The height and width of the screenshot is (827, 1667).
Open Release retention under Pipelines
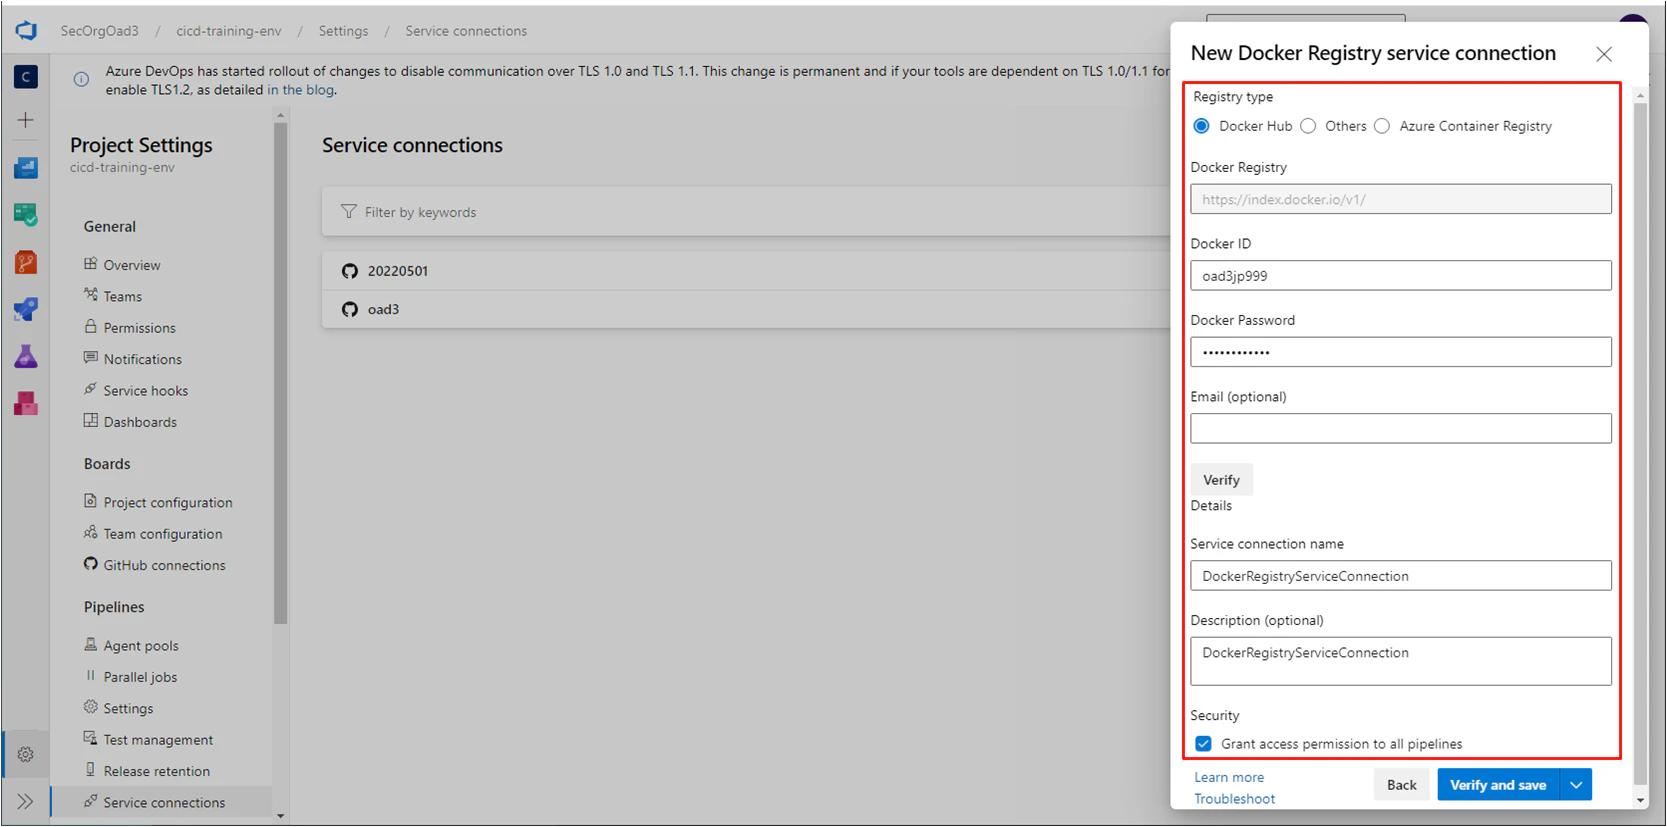[157, 771]
